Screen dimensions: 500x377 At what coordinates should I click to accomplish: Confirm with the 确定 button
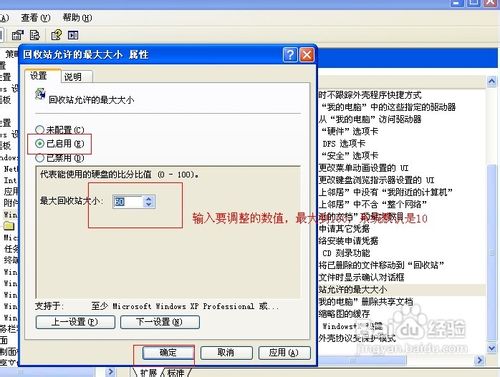[x=168, y=353]
